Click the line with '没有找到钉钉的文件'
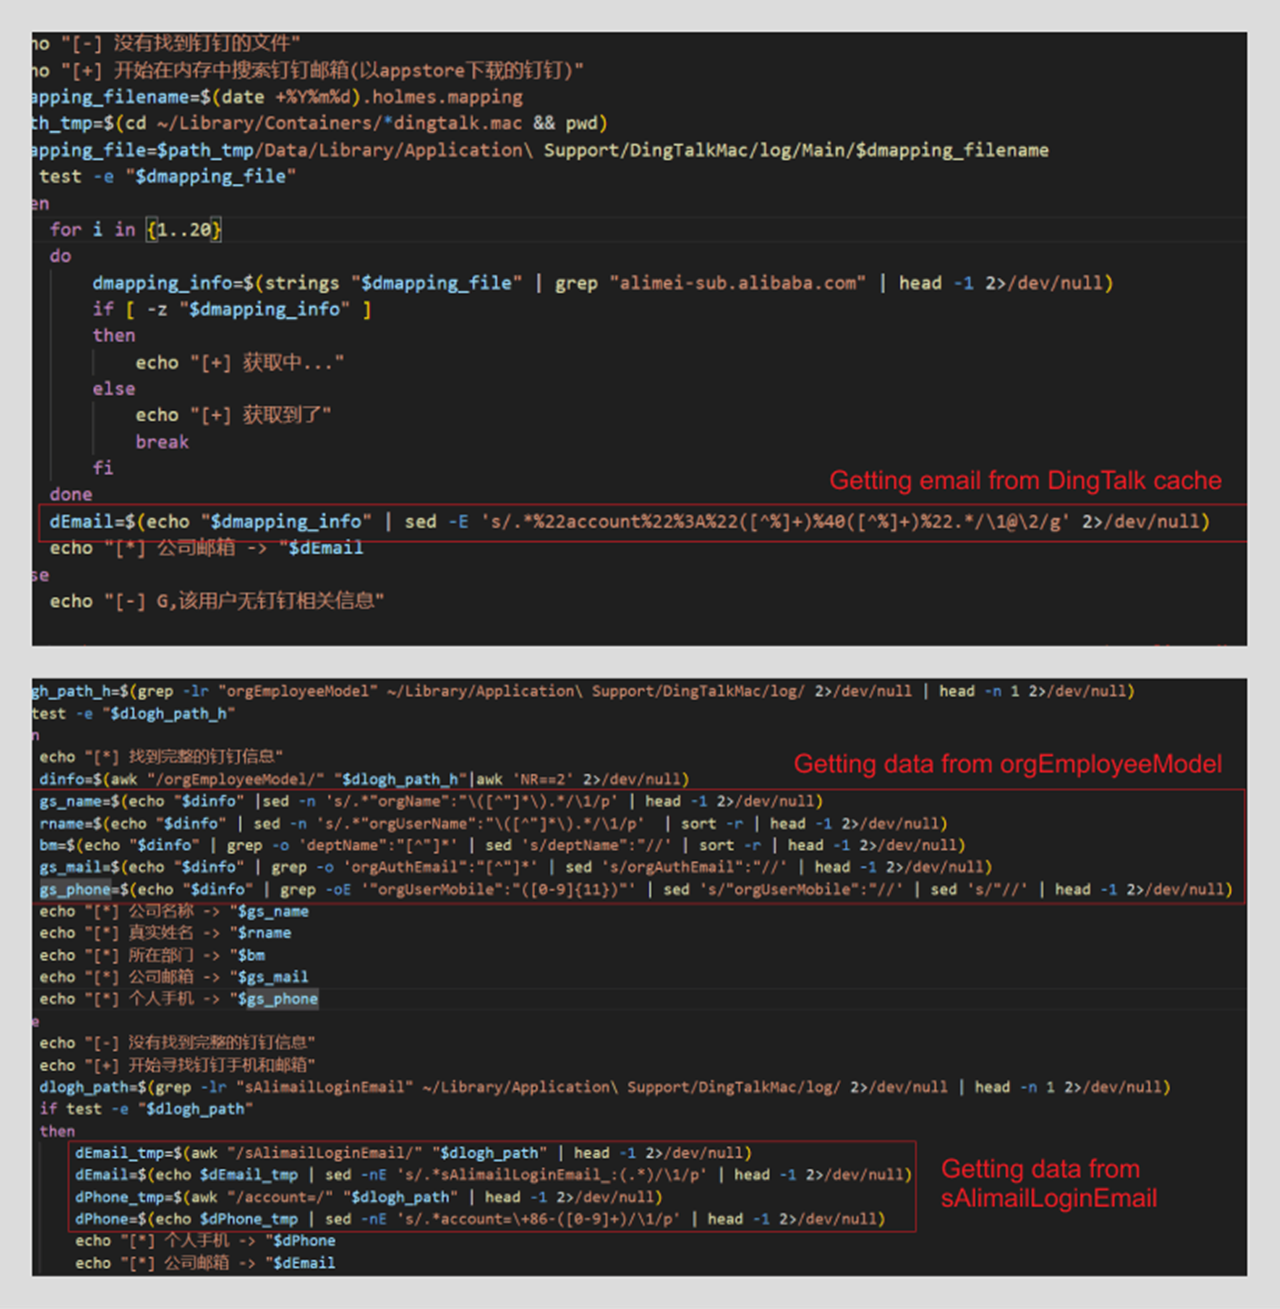The image size is (1280, 1309). click(x=166, y=43)
